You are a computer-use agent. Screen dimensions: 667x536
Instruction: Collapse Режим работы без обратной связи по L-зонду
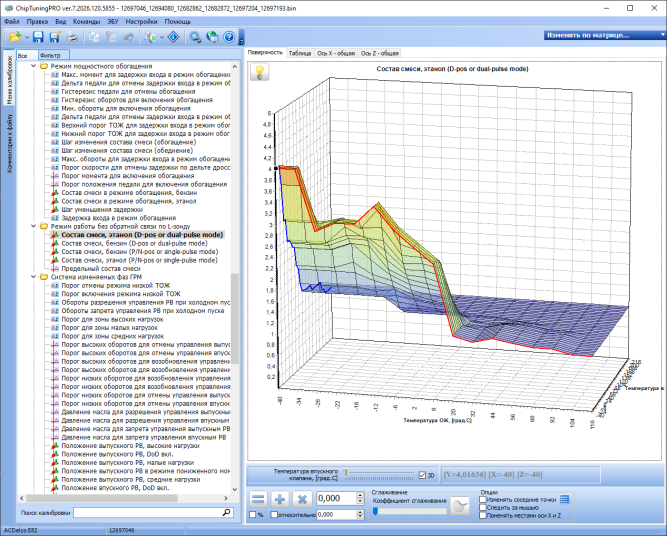tap(34, 226)
